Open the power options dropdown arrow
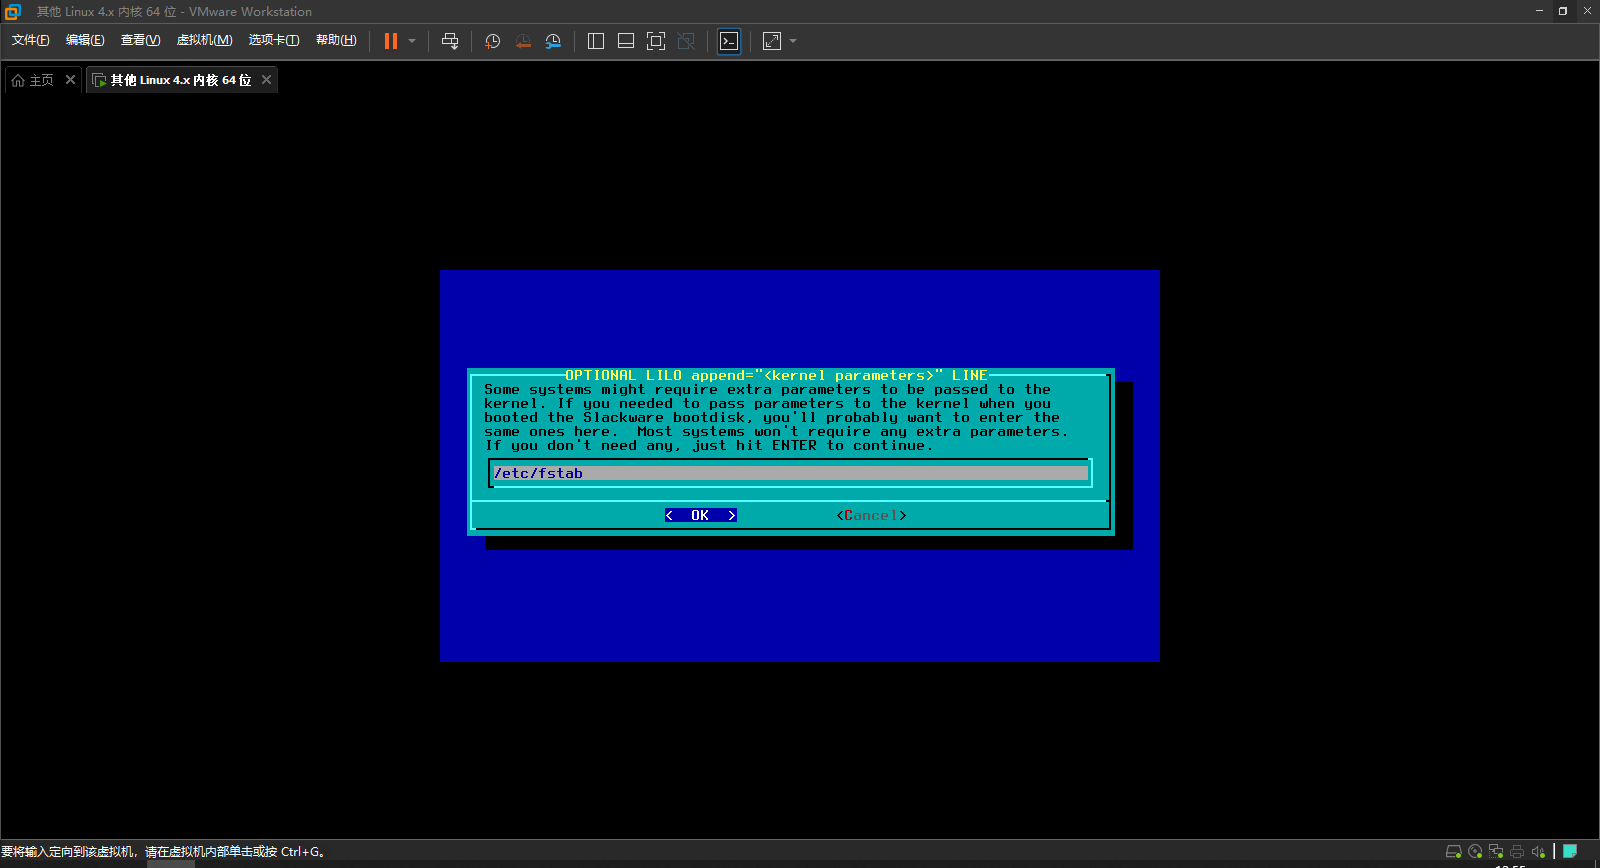This screenshot has height=868, width=1600. click(412, 41)
